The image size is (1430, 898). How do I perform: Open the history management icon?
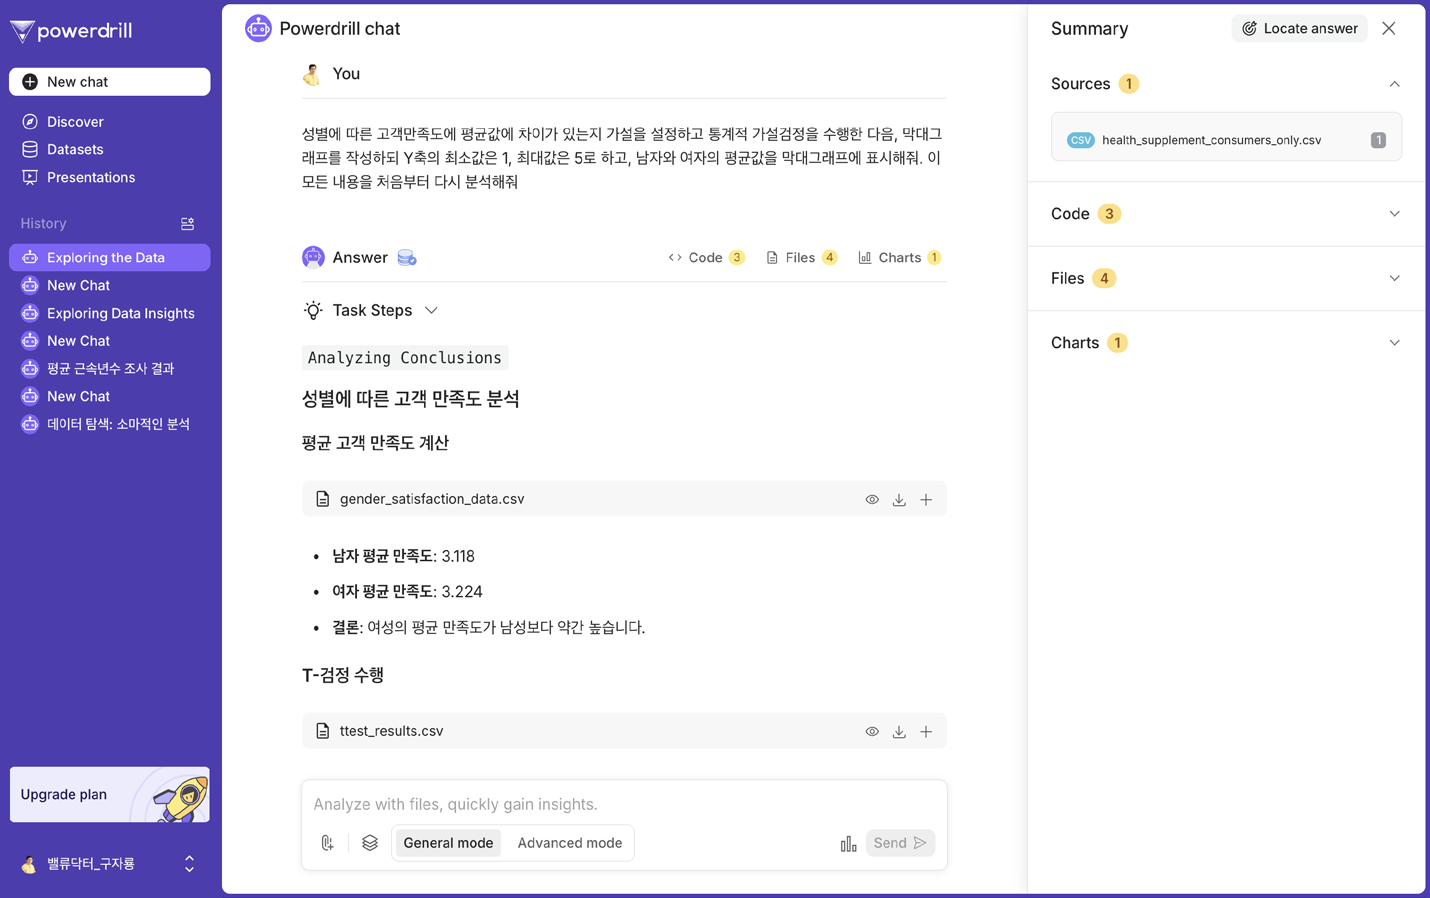pyautogui.click(x=187, y=224)
